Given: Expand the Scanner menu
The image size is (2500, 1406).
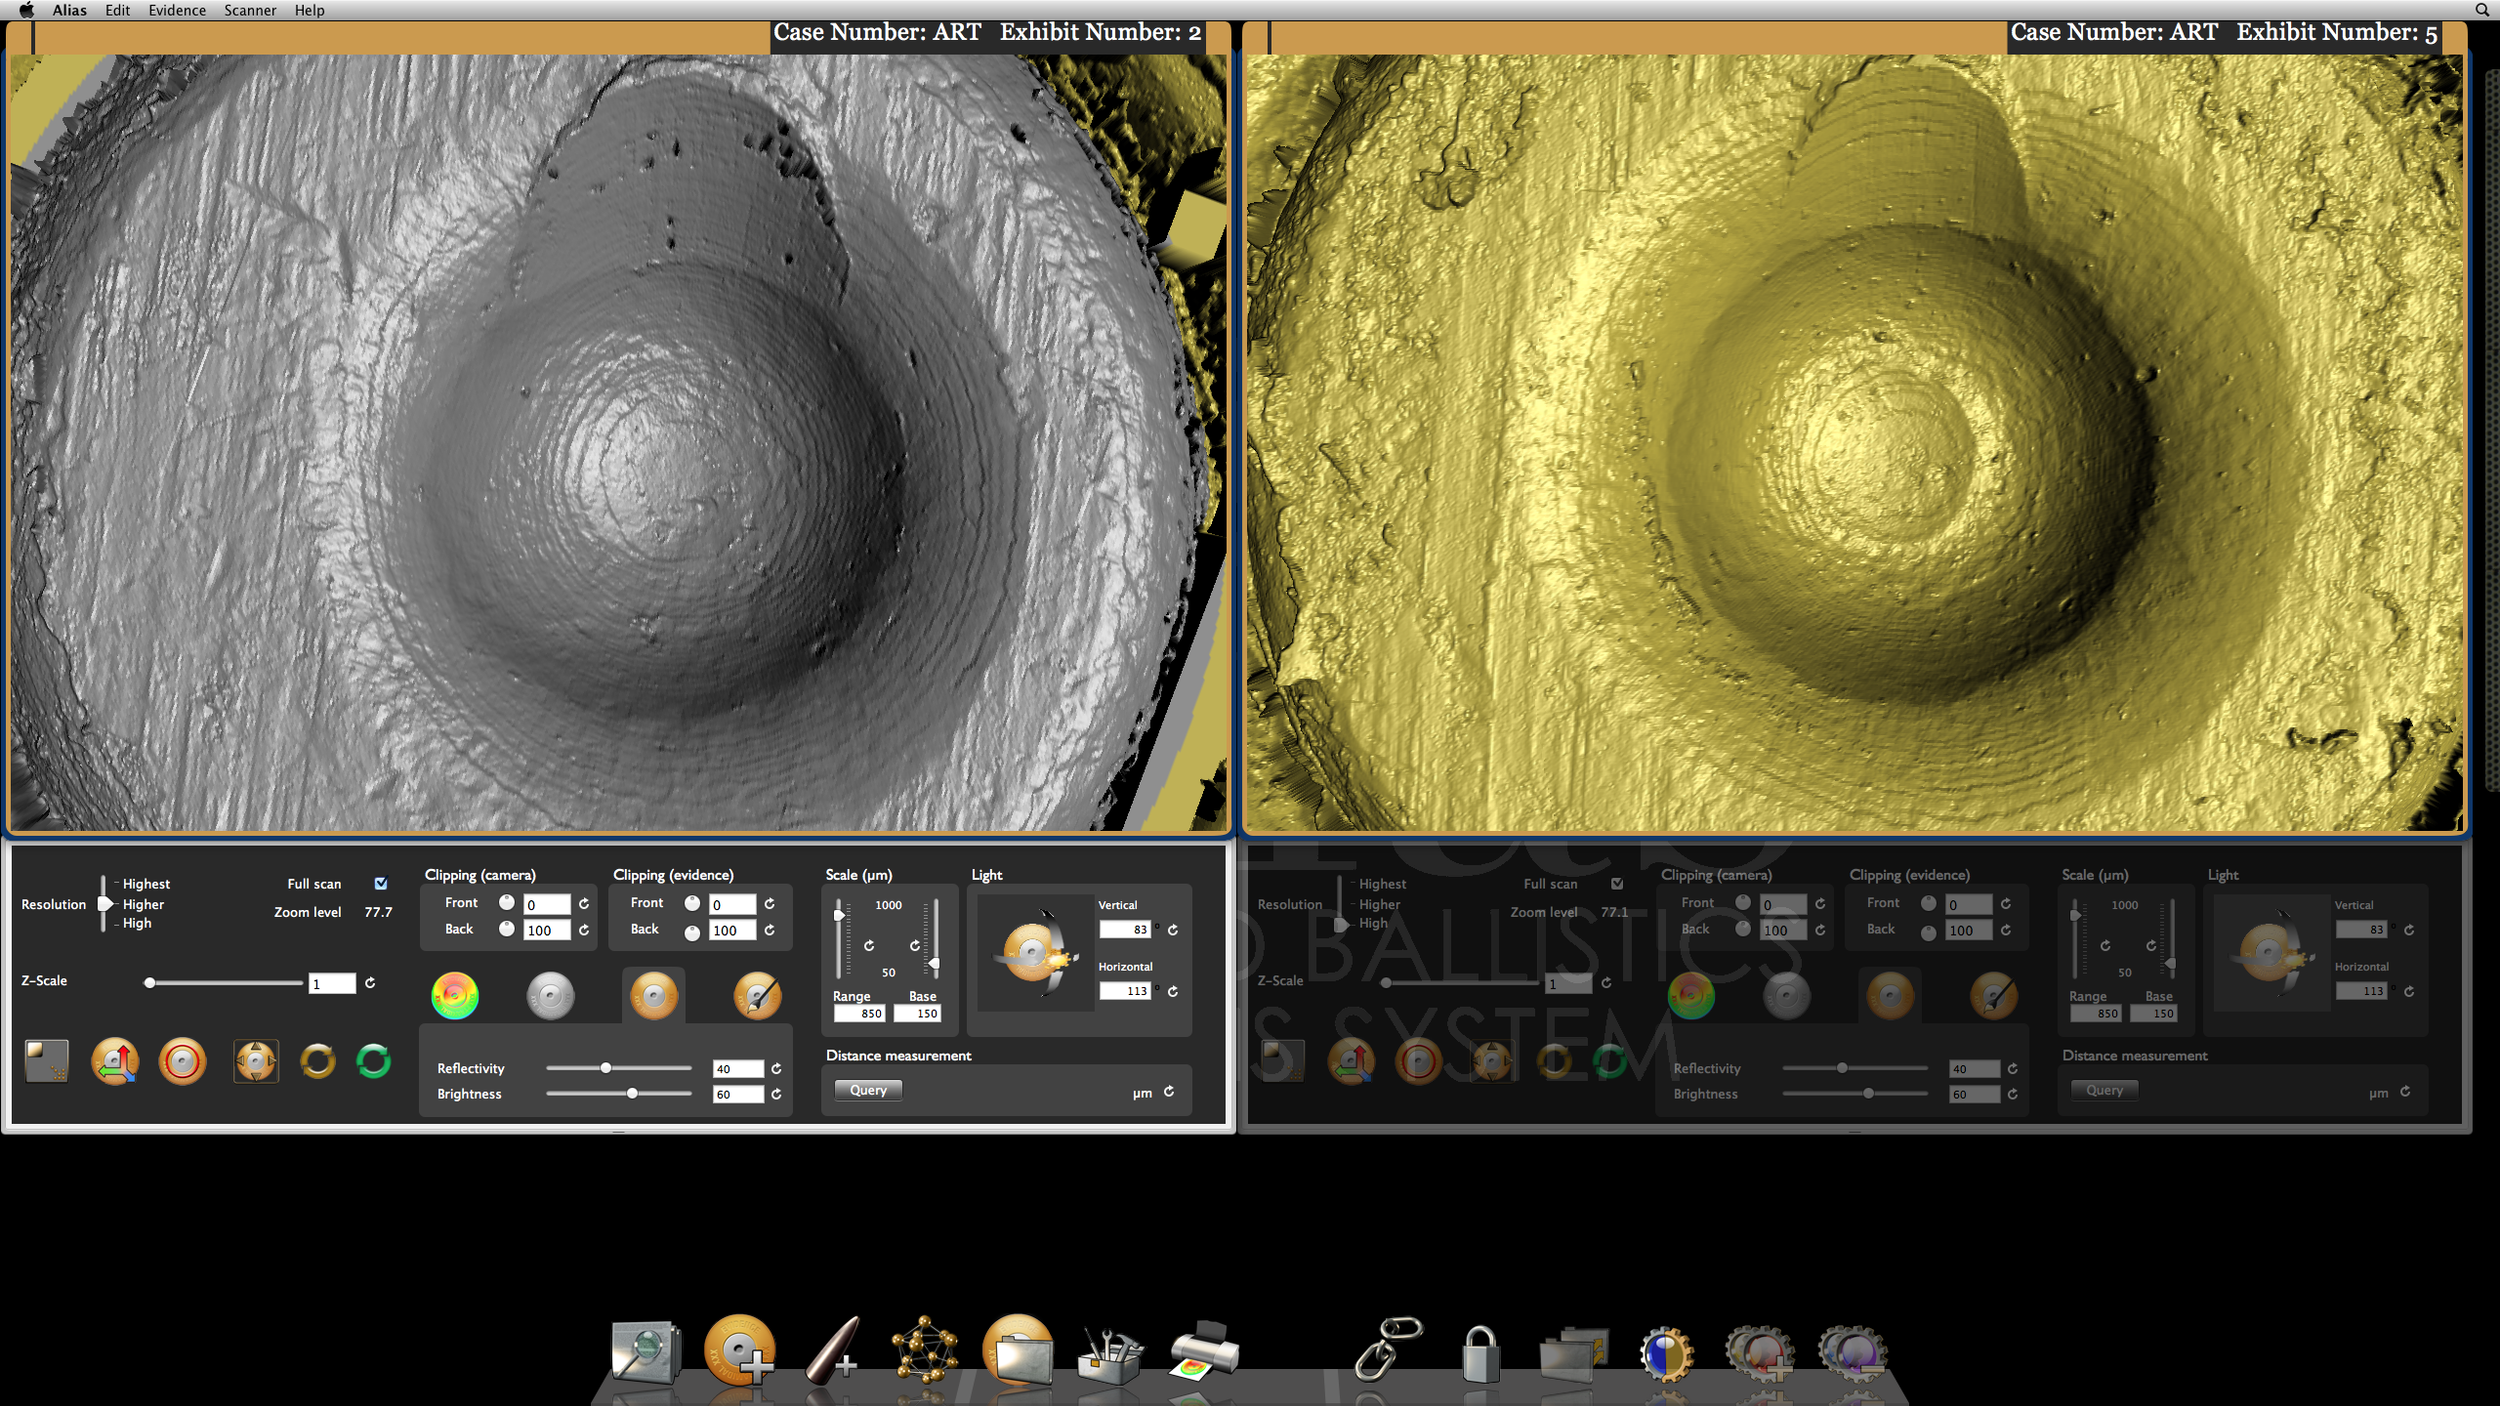Looking at the screenshot, I should (x=250, y=10).
